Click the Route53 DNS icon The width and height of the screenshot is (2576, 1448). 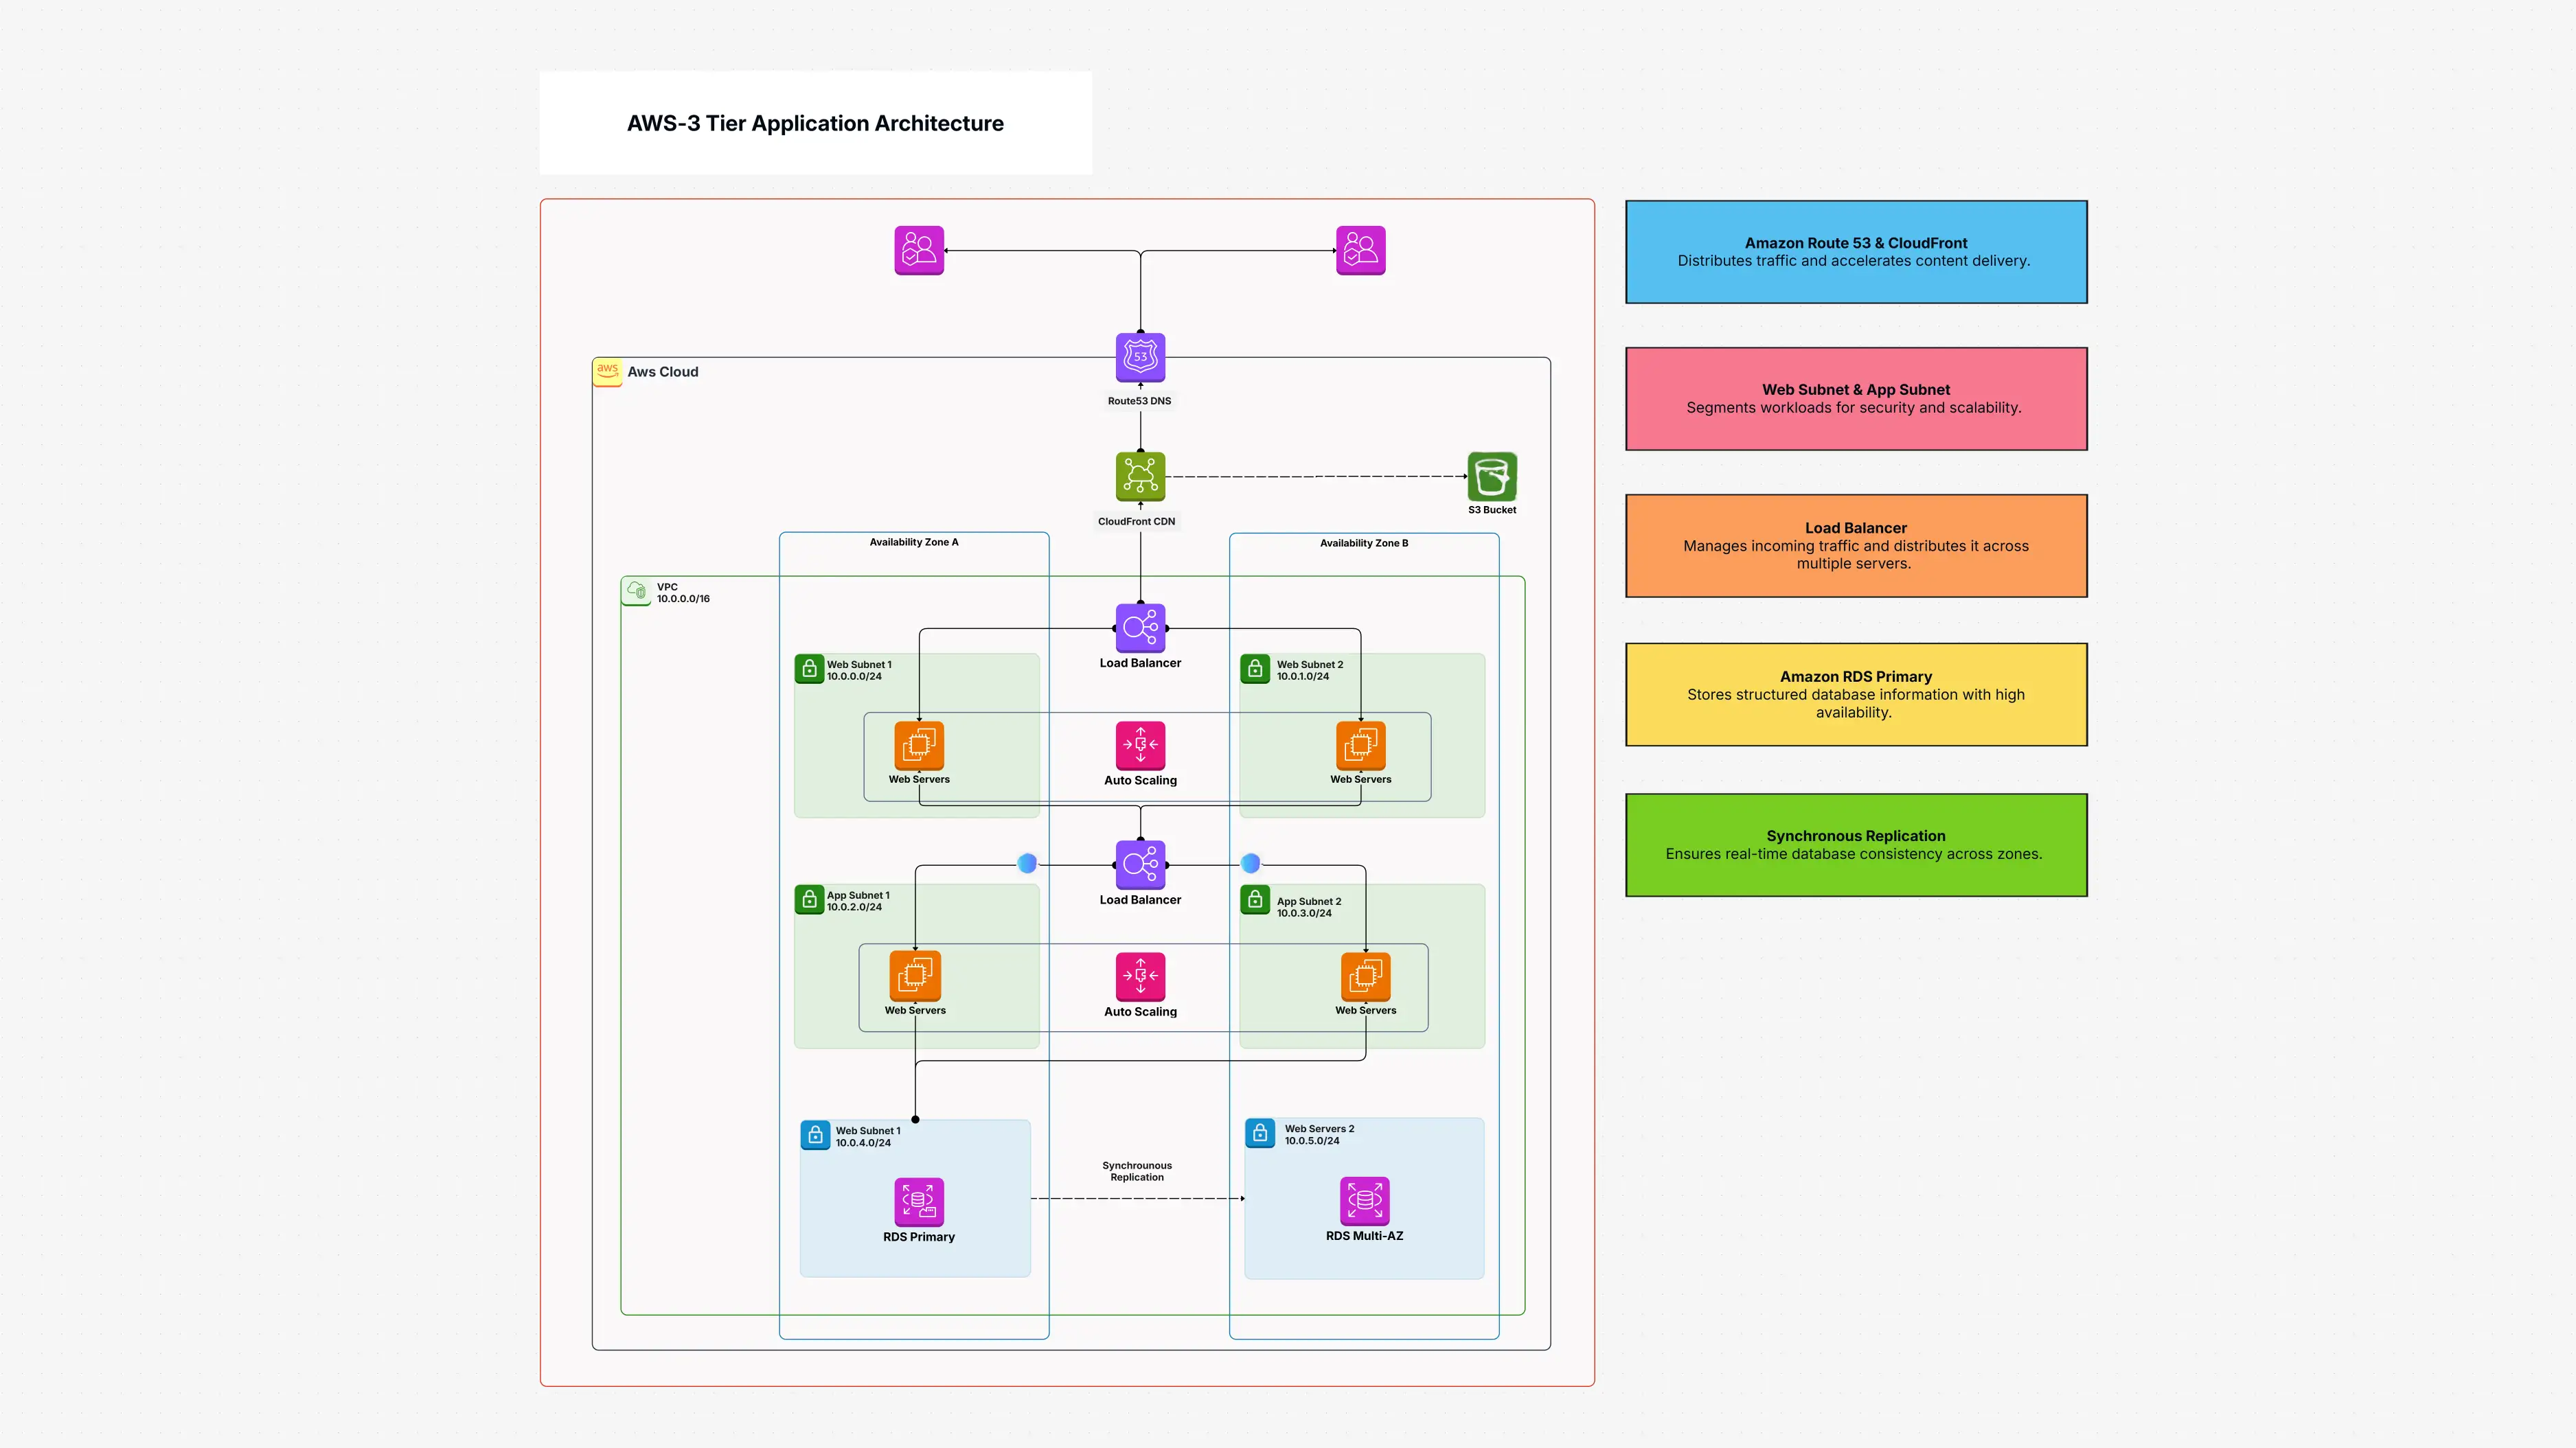[1140, 357]
